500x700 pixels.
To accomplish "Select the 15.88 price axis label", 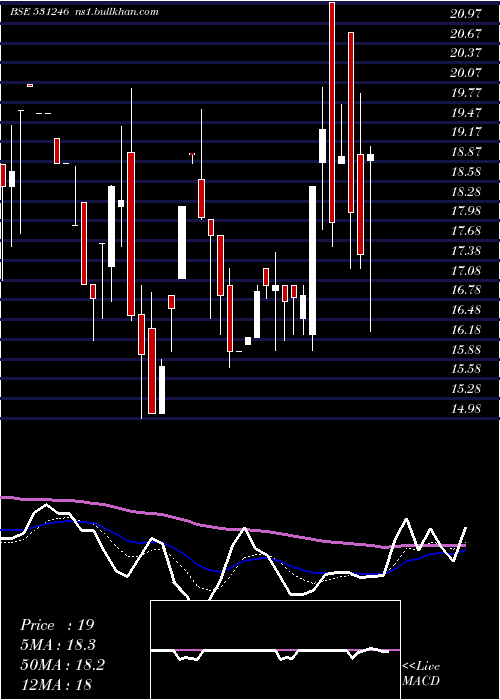I will (466, 350).
